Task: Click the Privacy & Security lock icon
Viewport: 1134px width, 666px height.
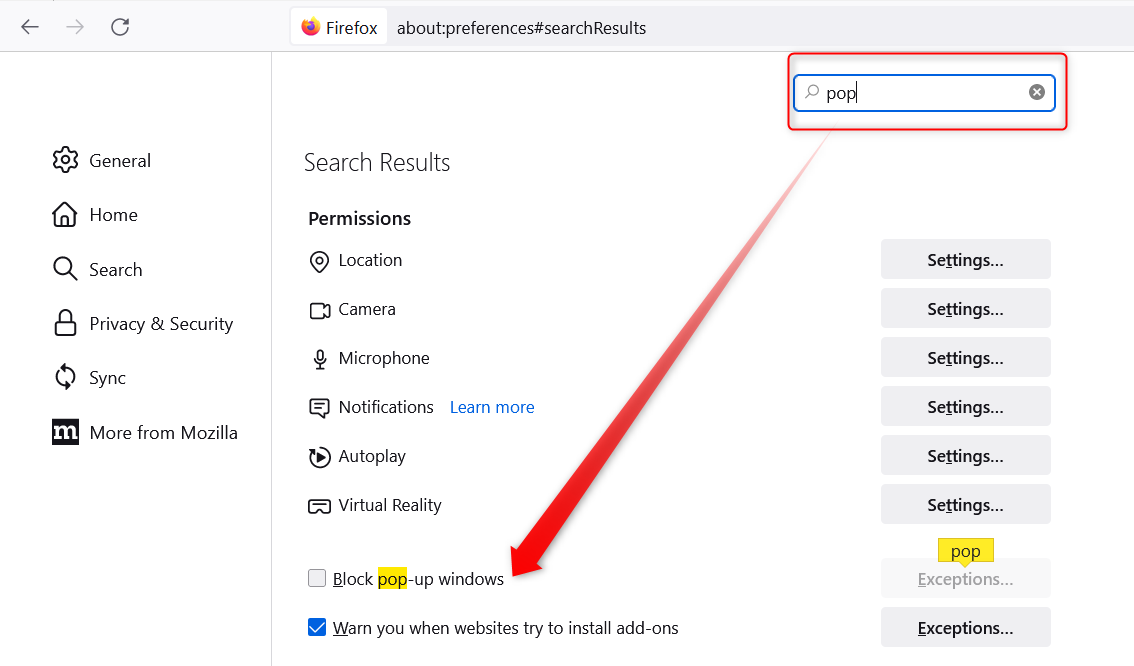Action: tap(65, 323)
